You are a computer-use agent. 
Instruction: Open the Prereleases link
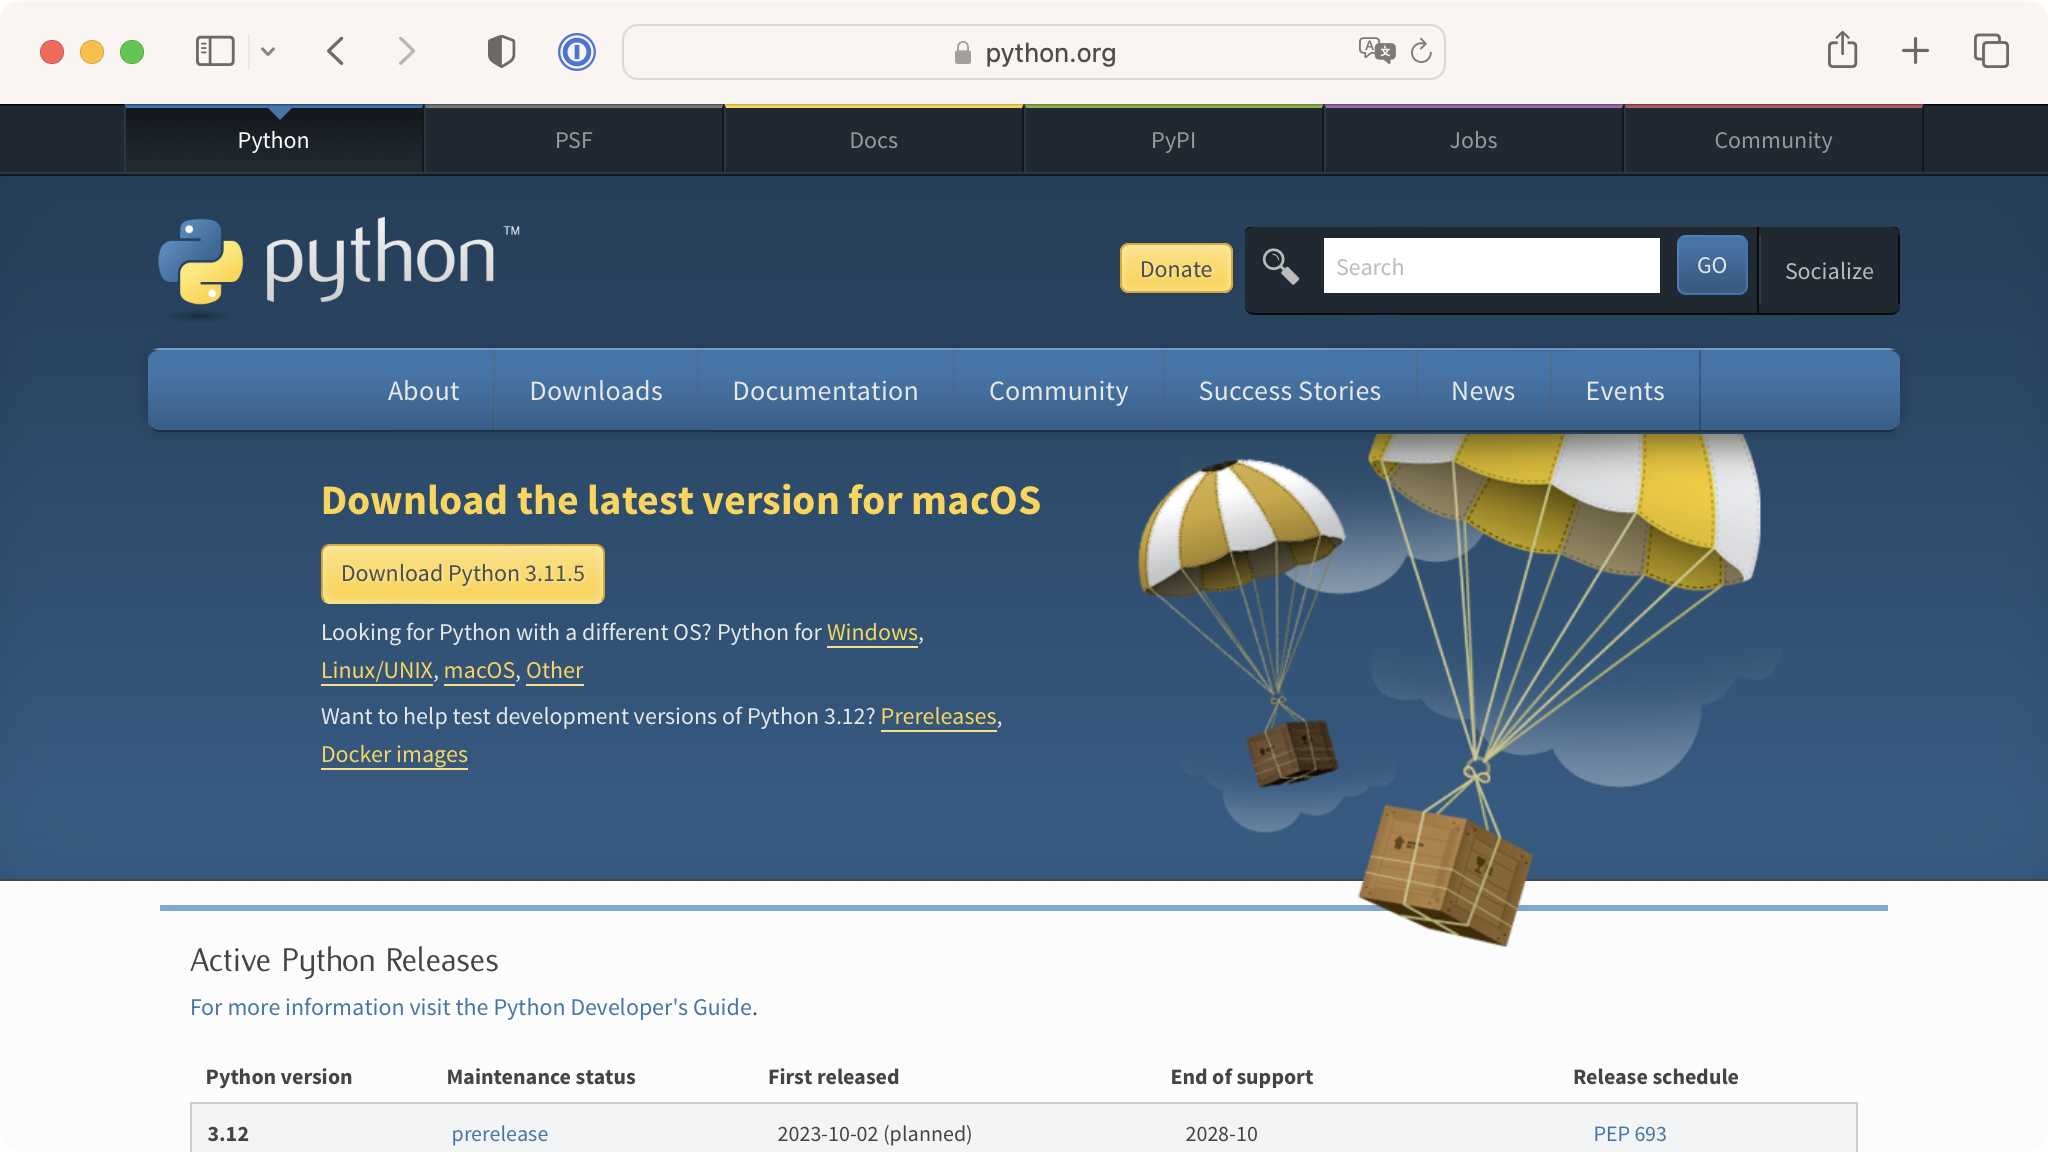[x=938, y=716]
